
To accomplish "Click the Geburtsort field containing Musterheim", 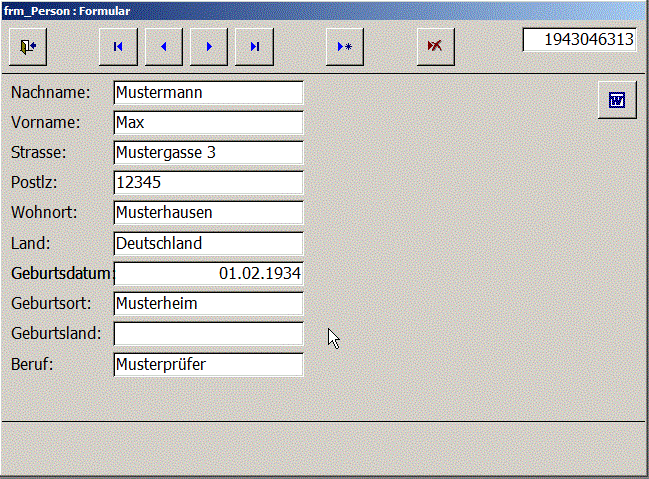I will click(209, 304).
